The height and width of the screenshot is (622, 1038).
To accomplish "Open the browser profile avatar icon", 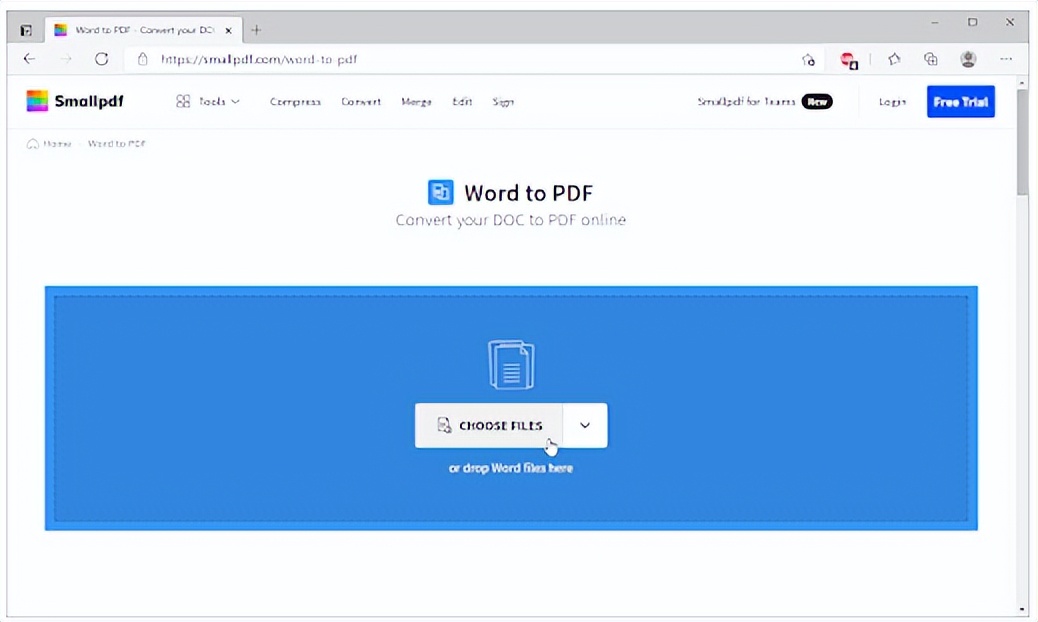I will (968, 60).
